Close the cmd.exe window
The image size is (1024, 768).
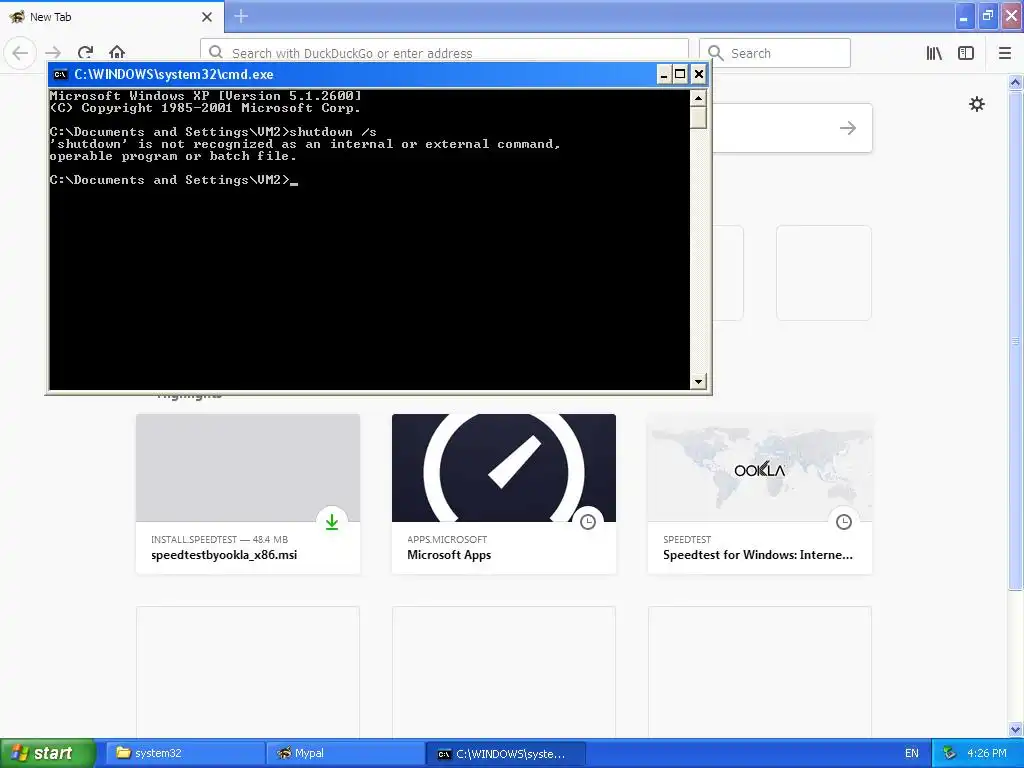click(x=699, y=74)
